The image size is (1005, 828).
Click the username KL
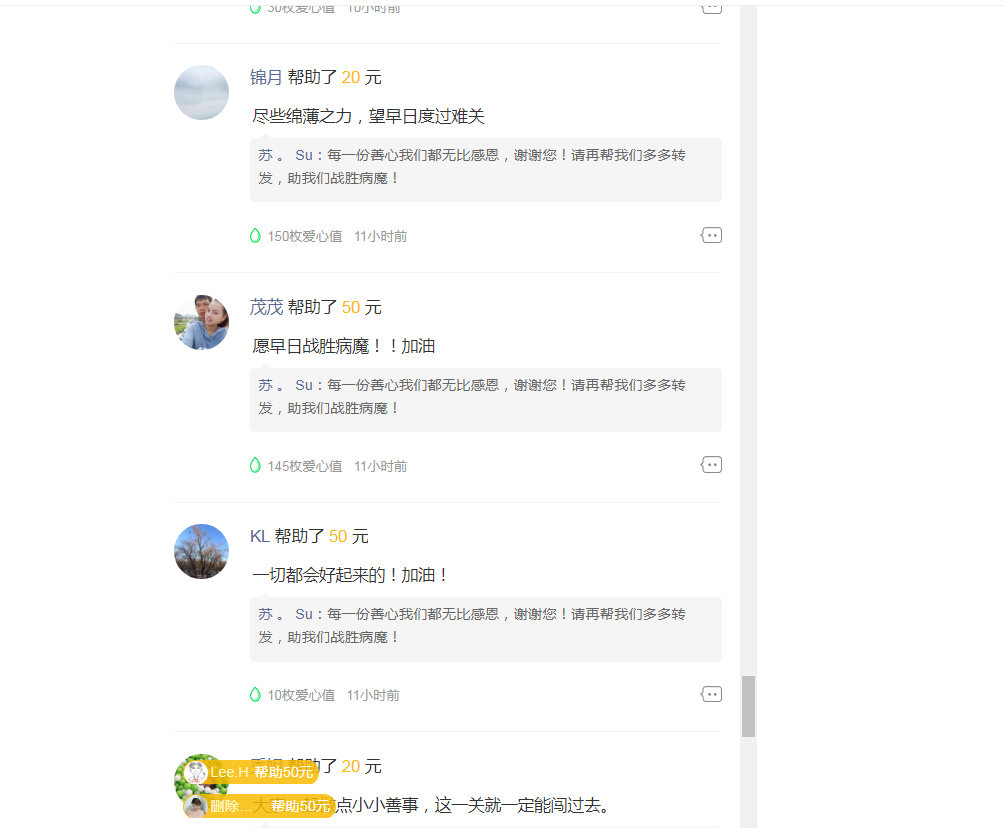tap(259, 536)
